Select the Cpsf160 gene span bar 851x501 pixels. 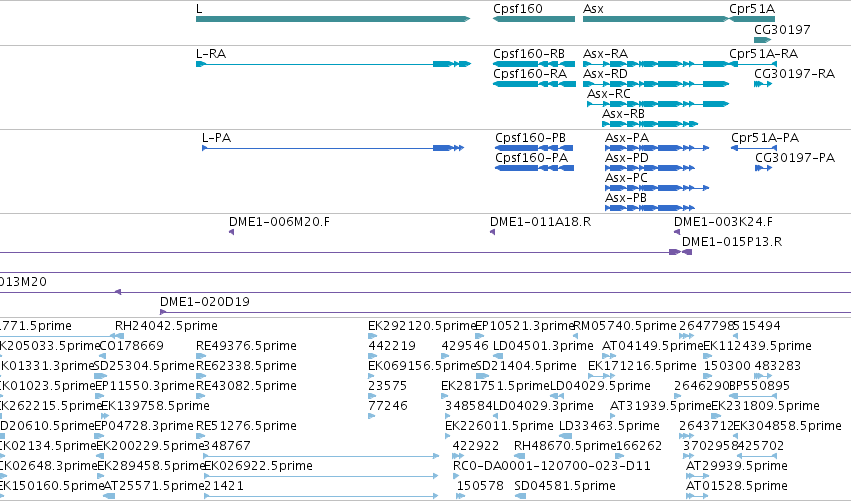pos(534,19)
